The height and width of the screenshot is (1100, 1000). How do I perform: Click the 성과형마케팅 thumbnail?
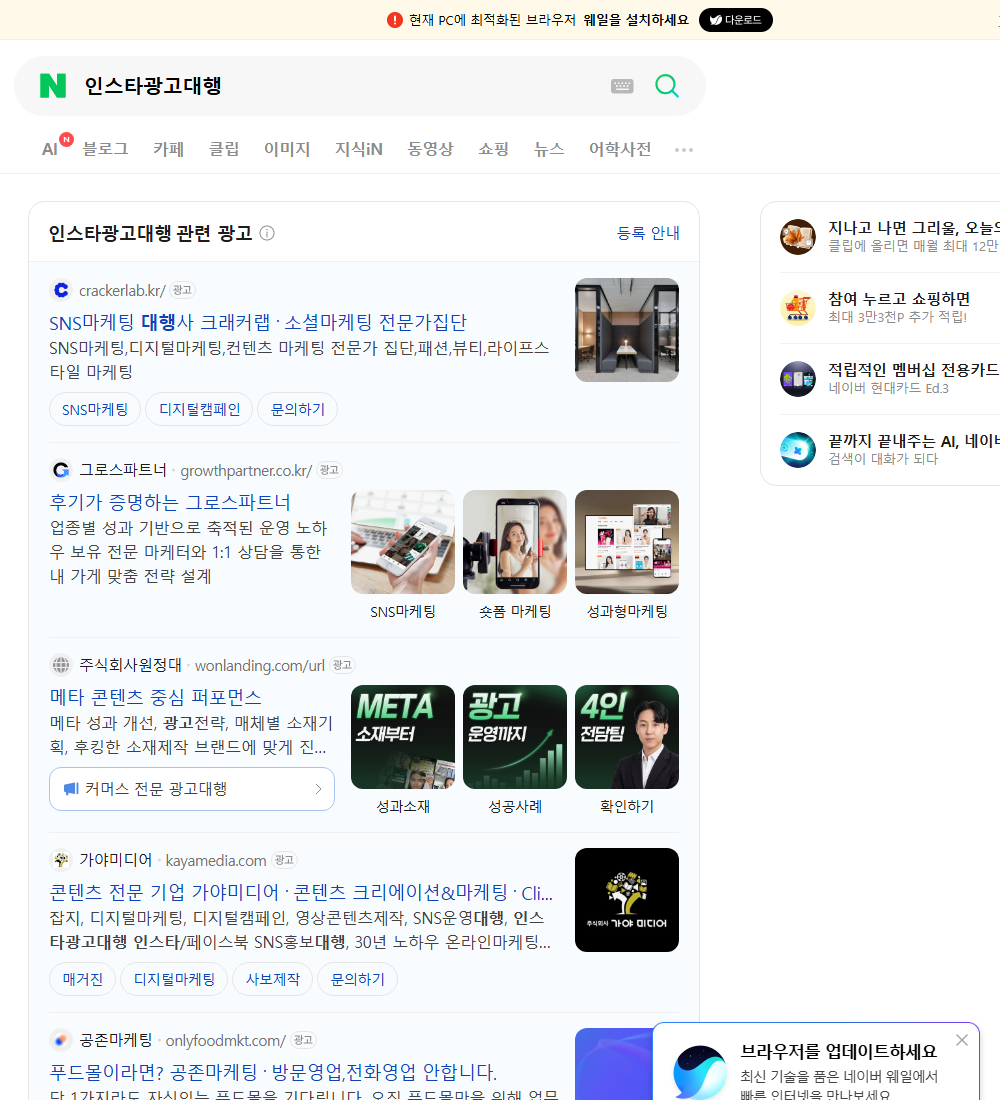(627, 542)
